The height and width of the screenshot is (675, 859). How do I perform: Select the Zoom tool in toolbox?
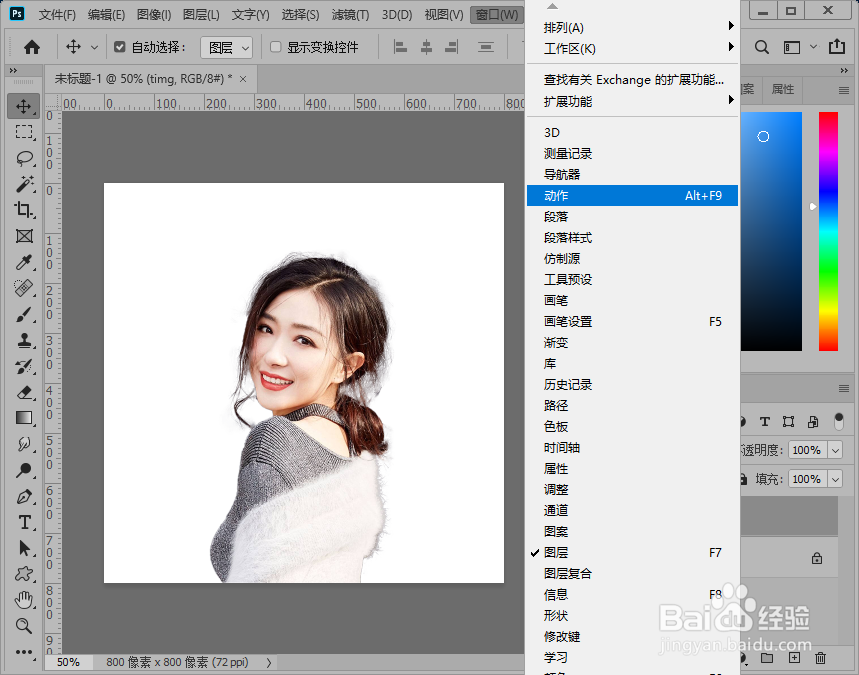point(24,626)
